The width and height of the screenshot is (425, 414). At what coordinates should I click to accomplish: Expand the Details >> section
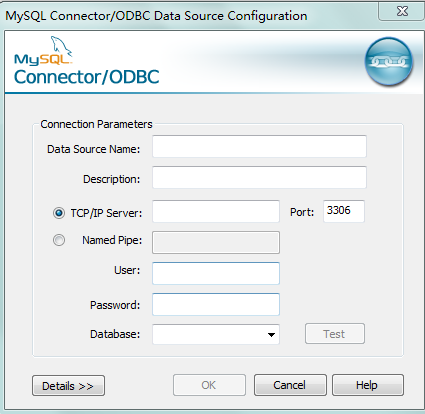pyautogui.click(x=68, y=386)
